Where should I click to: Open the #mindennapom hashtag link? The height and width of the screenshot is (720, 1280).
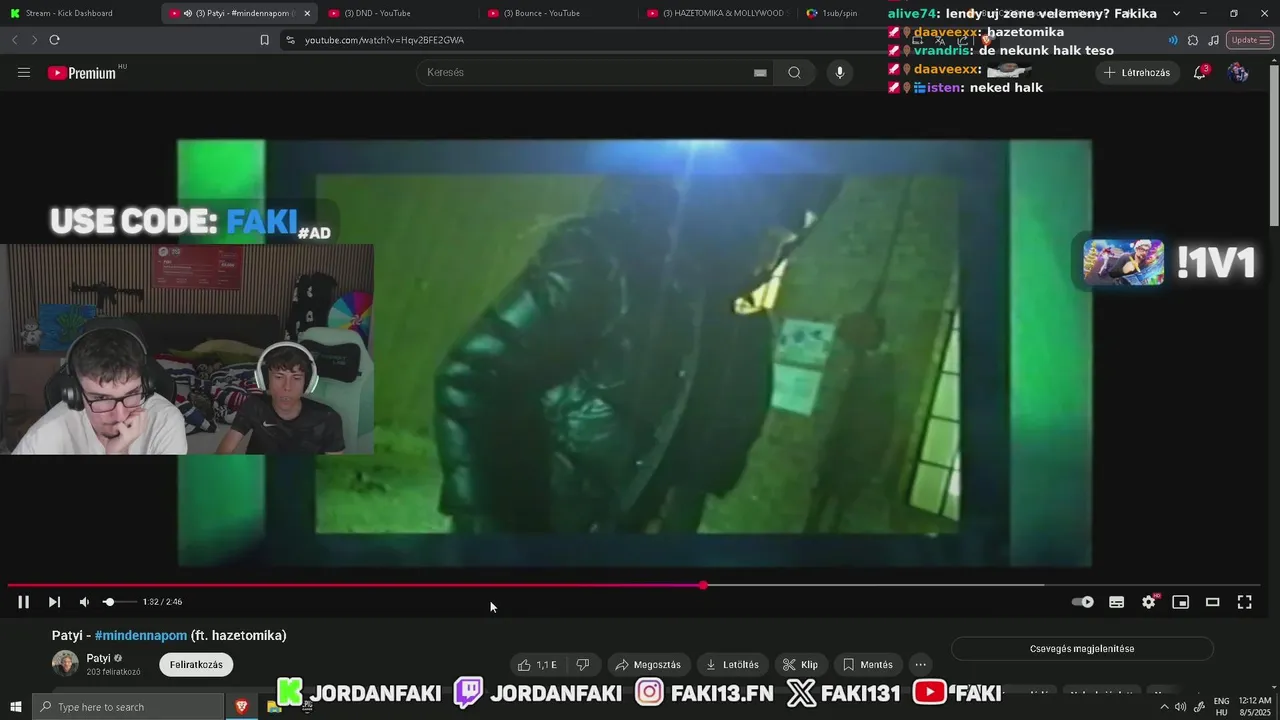pyautogui.click(x=141, y=635)
